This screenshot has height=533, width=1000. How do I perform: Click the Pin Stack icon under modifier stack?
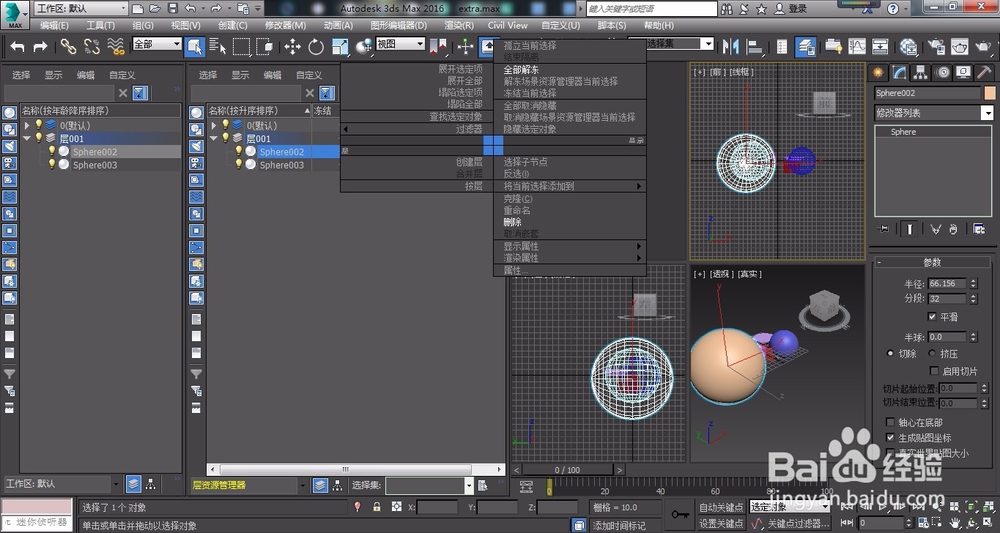[x=883, y=229]
